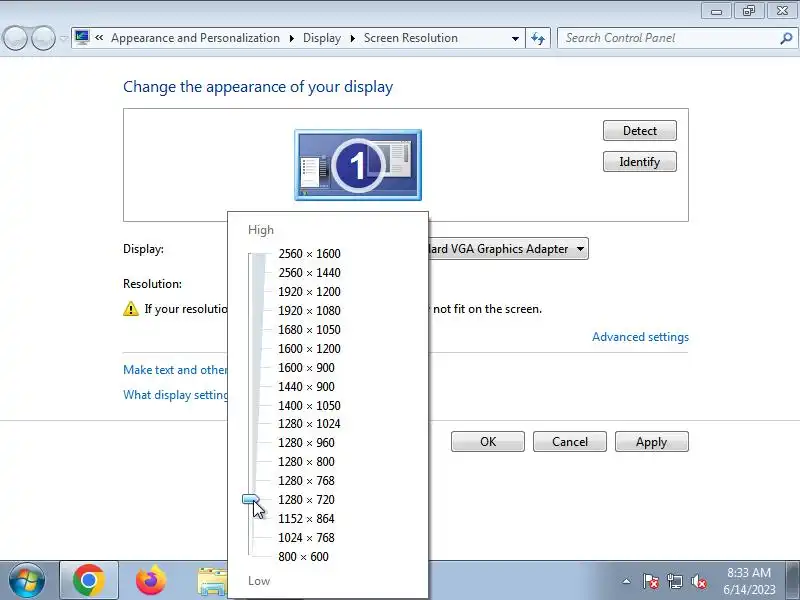Choose the 1280 × 768 resolution

click(306, 481)
